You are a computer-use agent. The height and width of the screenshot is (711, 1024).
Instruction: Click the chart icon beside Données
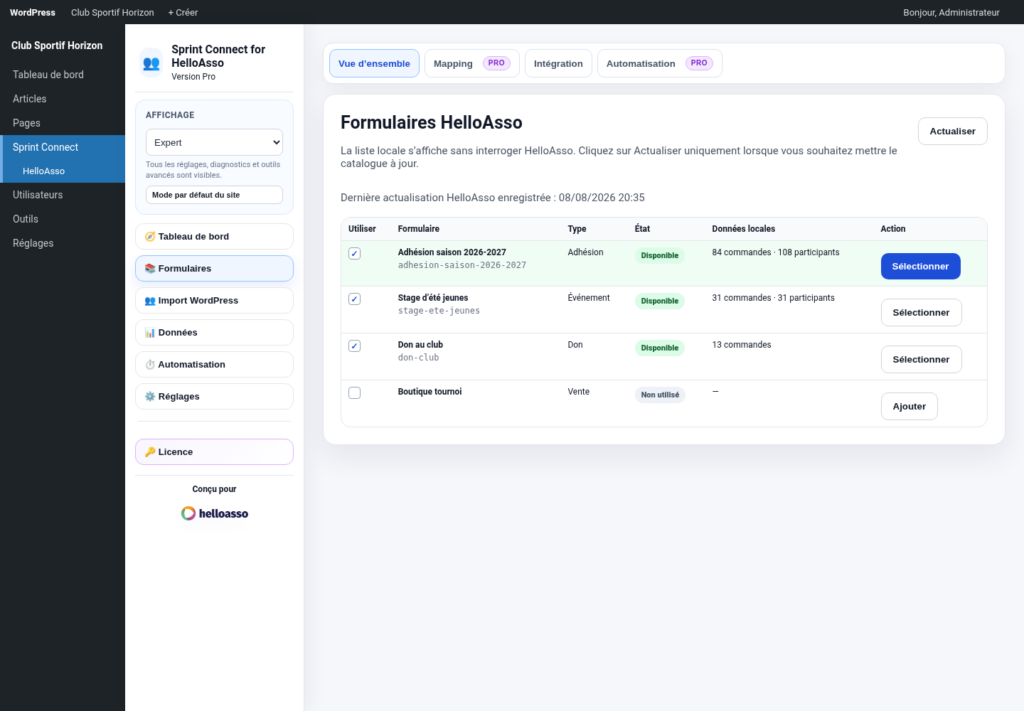pyautogui.click(x=150, y=332)
